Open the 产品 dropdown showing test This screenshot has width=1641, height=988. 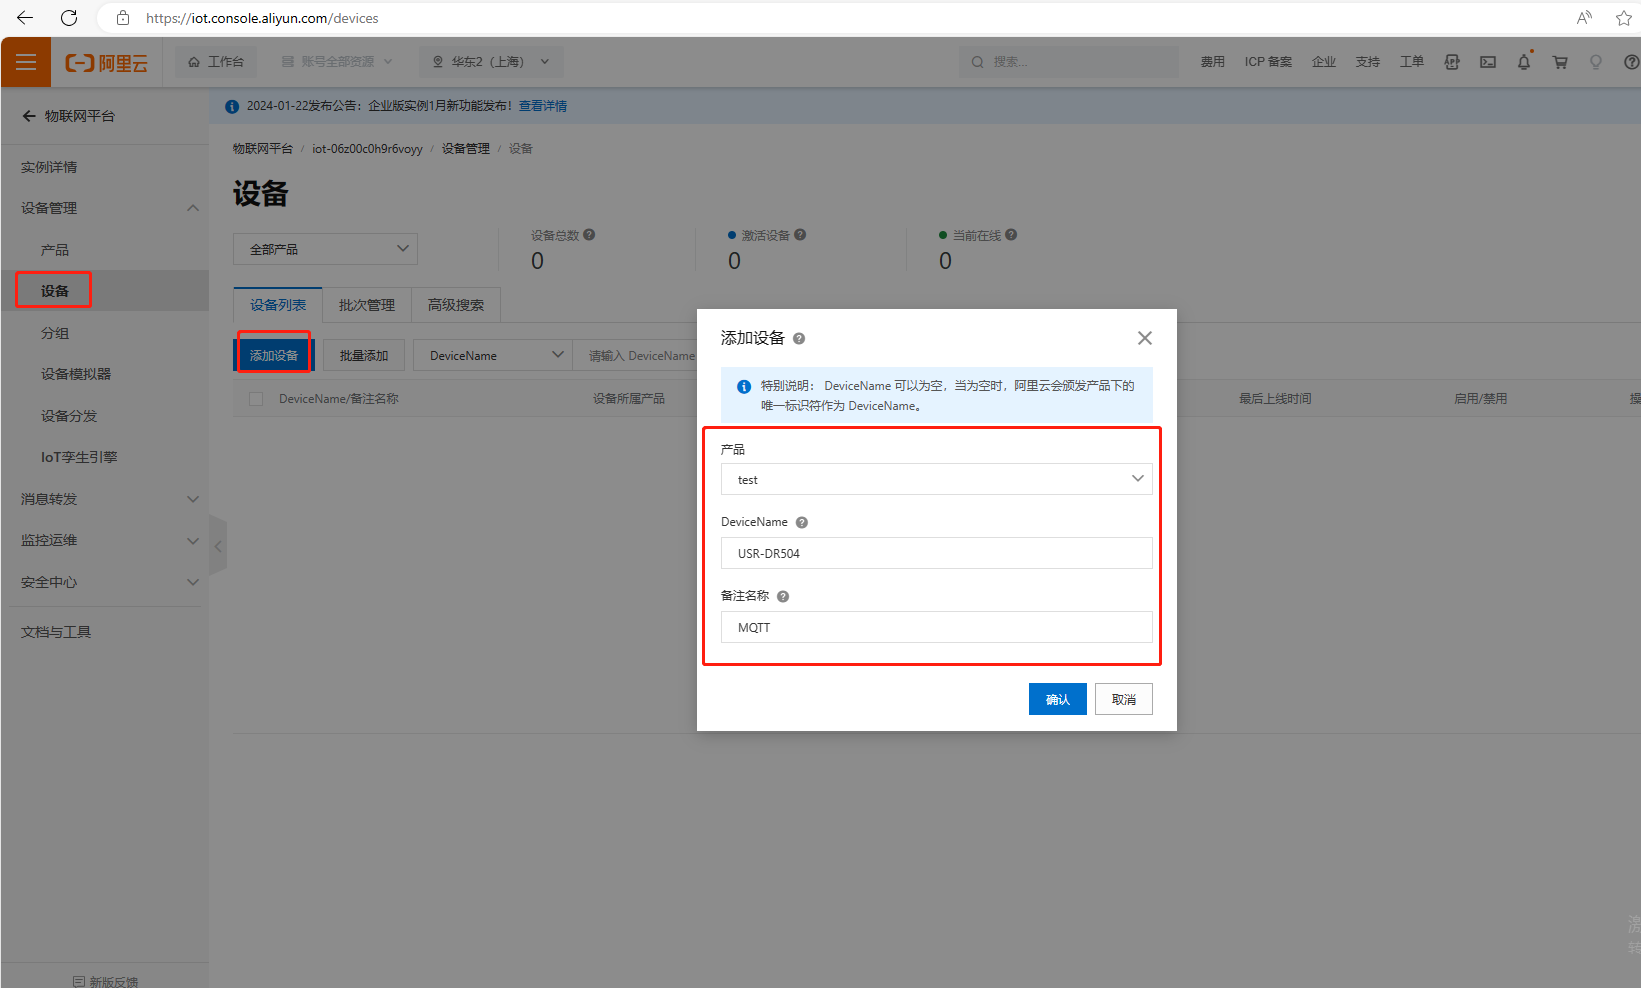pyautogui.click(x=936, y=479)
